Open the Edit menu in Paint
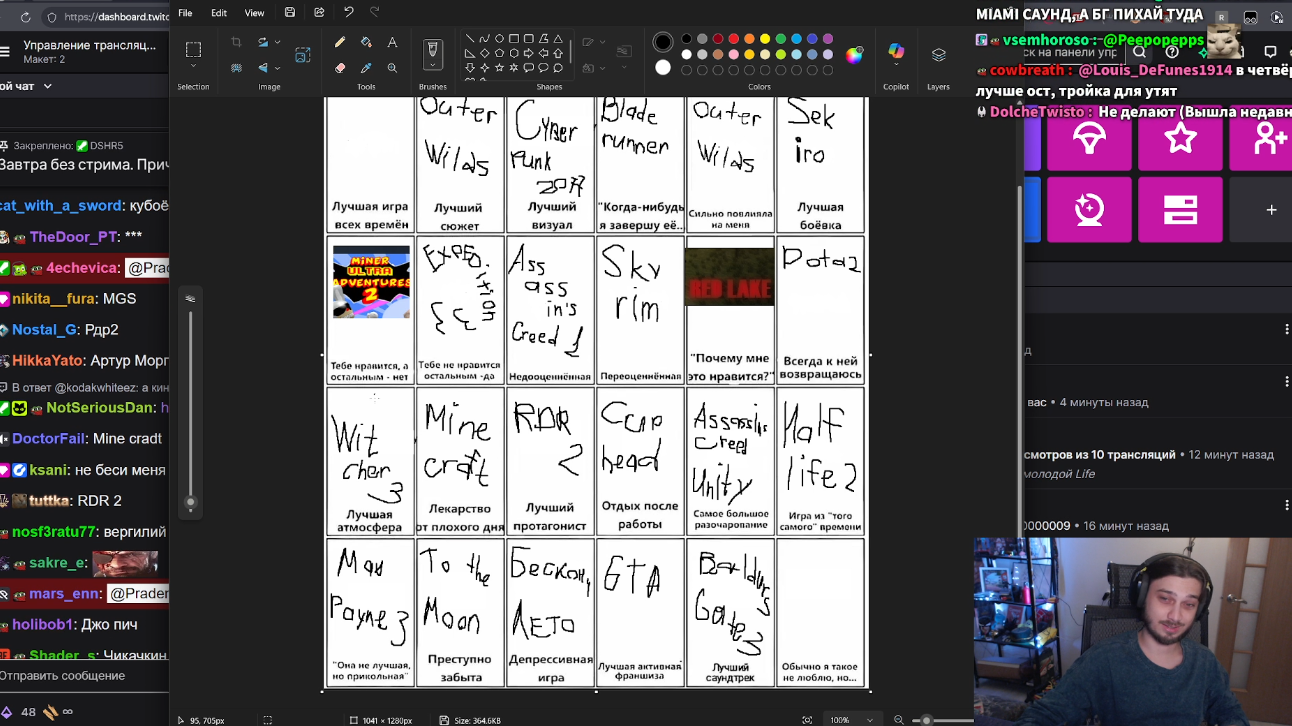 (219, 13)
